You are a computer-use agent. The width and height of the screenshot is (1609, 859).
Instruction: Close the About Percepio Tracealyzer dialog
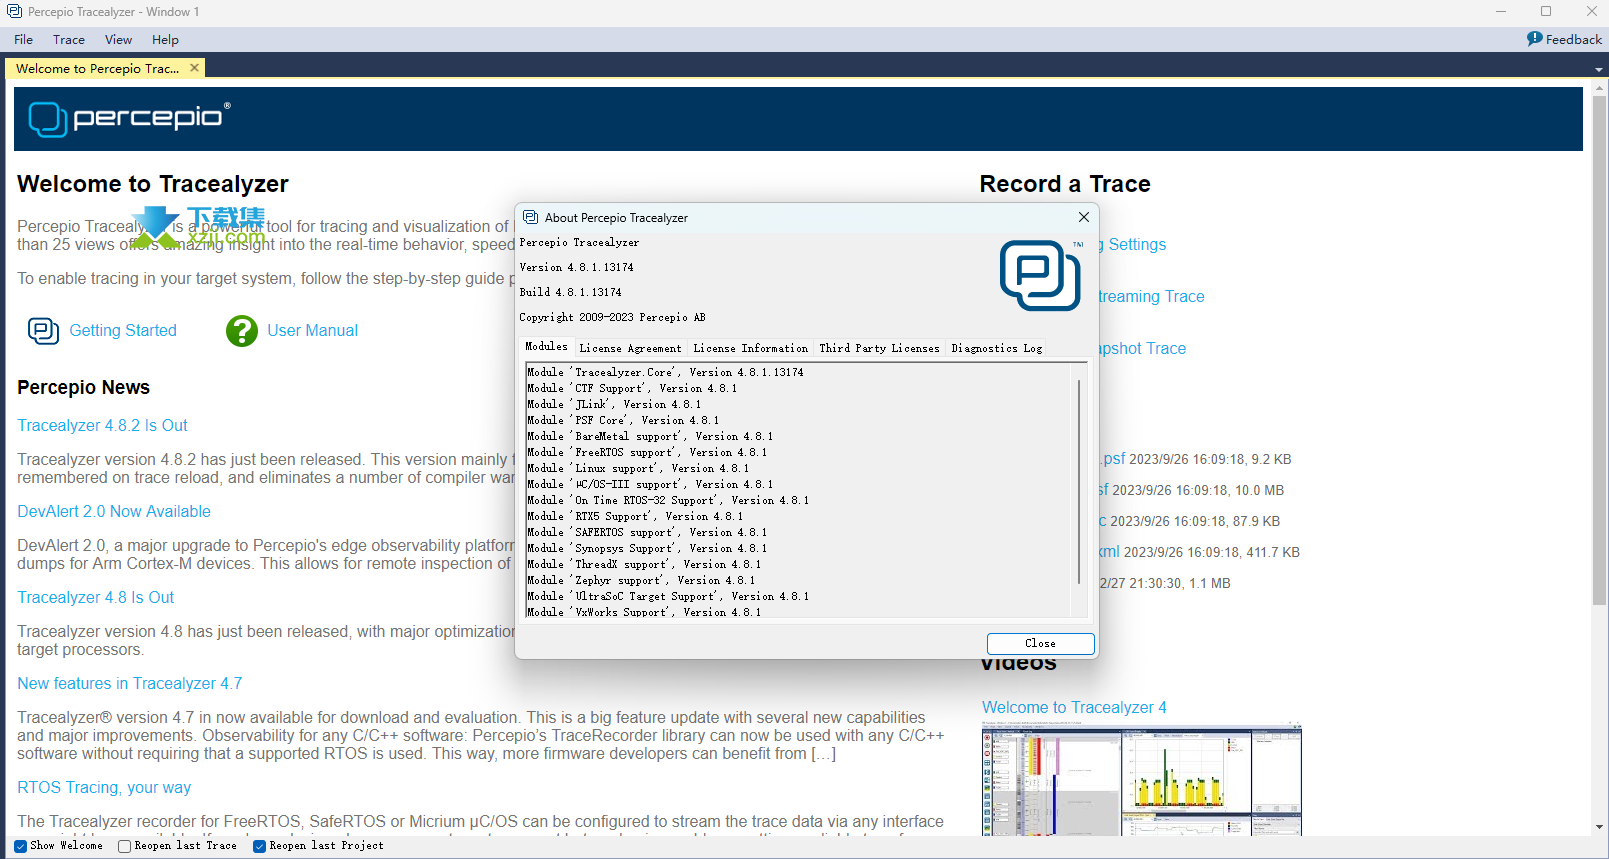tap(1084, 217)
